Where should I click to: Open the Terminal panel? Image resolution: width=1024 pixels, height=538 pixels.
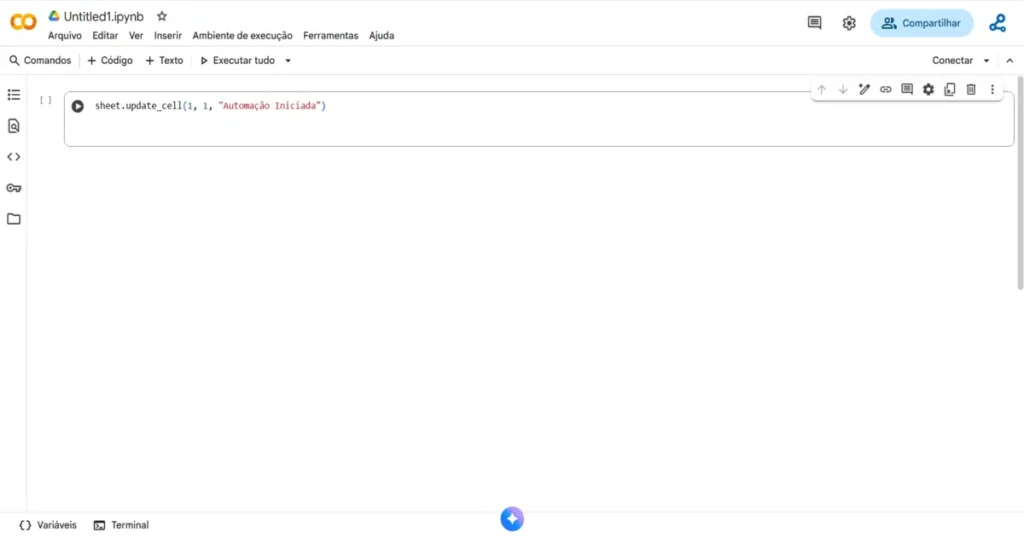pyautogui.click(x=121, y=525)
